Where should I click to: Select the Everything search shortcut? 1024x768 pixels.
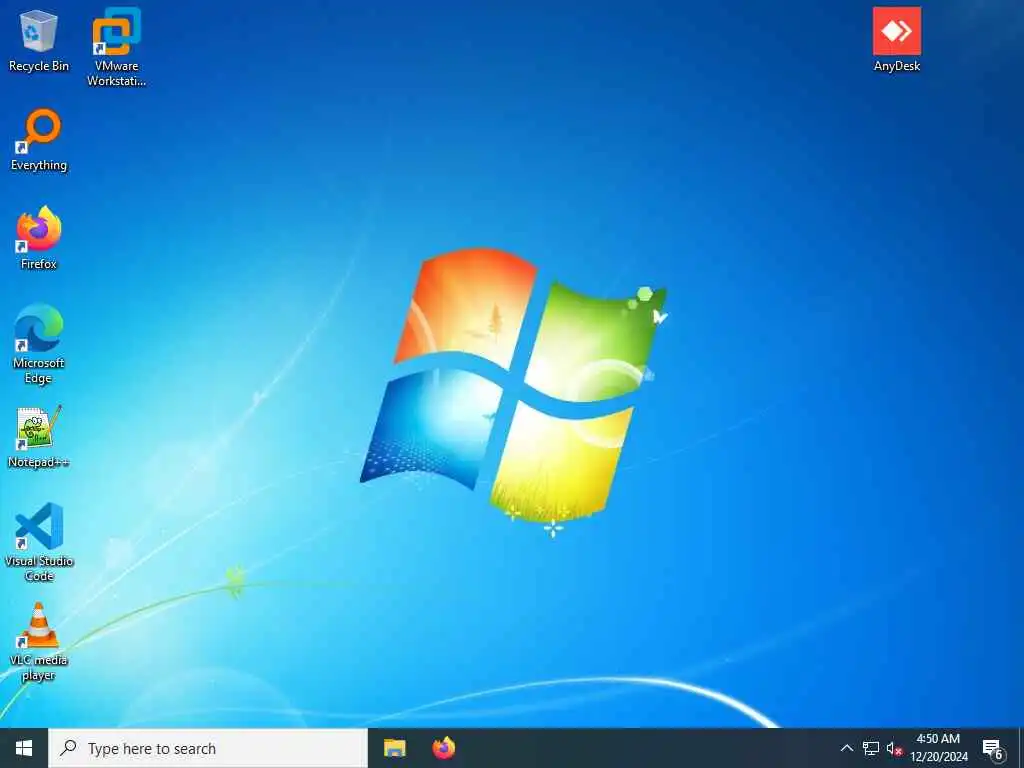39,140
